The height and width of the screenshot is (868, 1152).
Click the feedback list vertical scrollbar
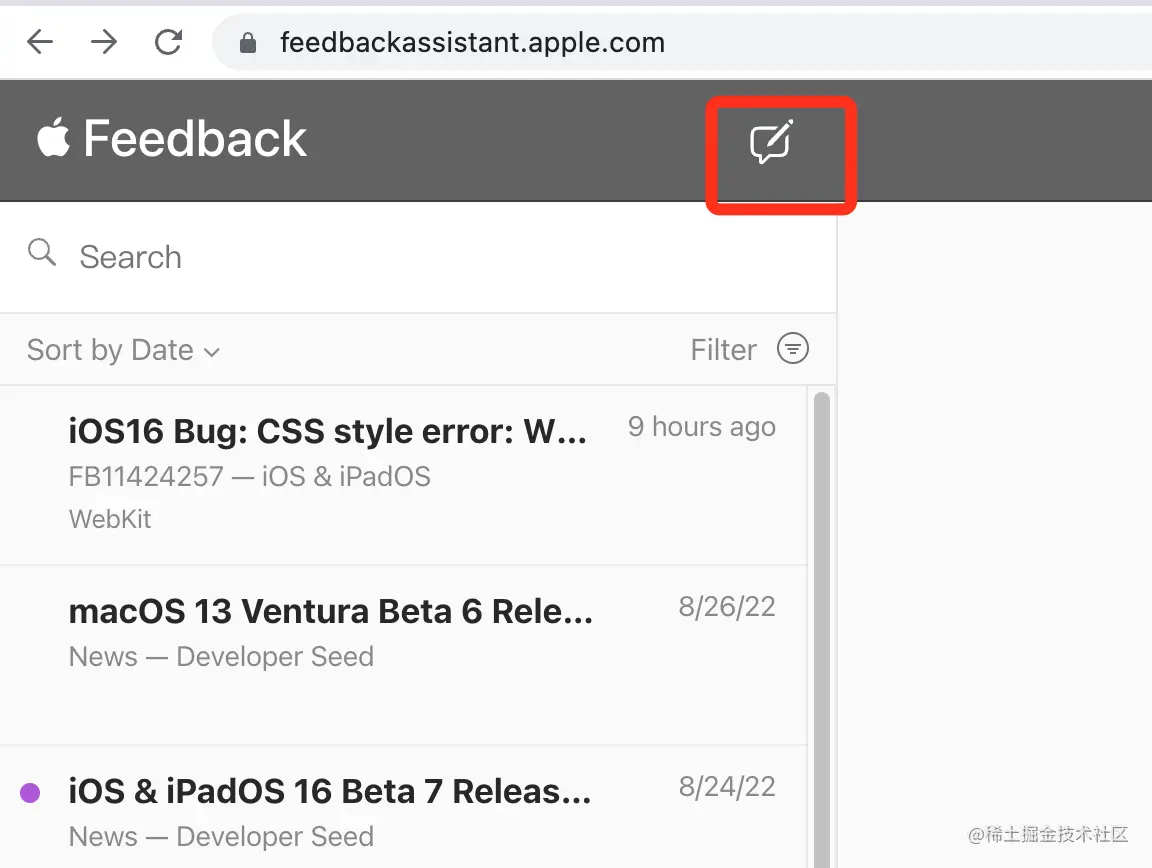point(822,600)
